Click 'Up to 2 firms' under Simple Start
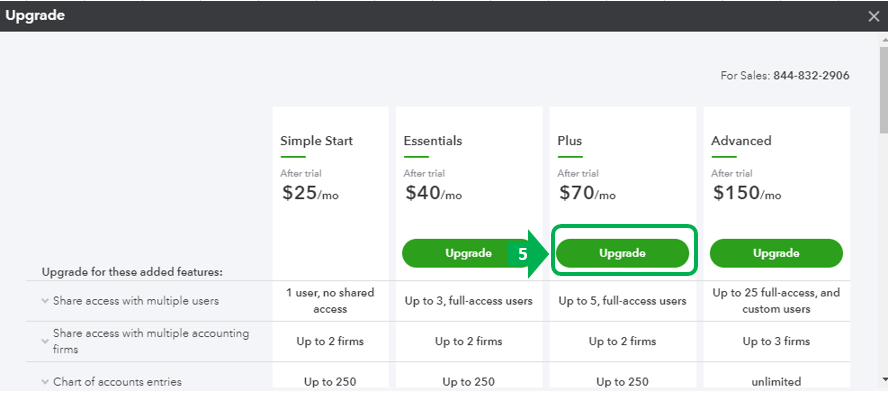 click(330, 342)
